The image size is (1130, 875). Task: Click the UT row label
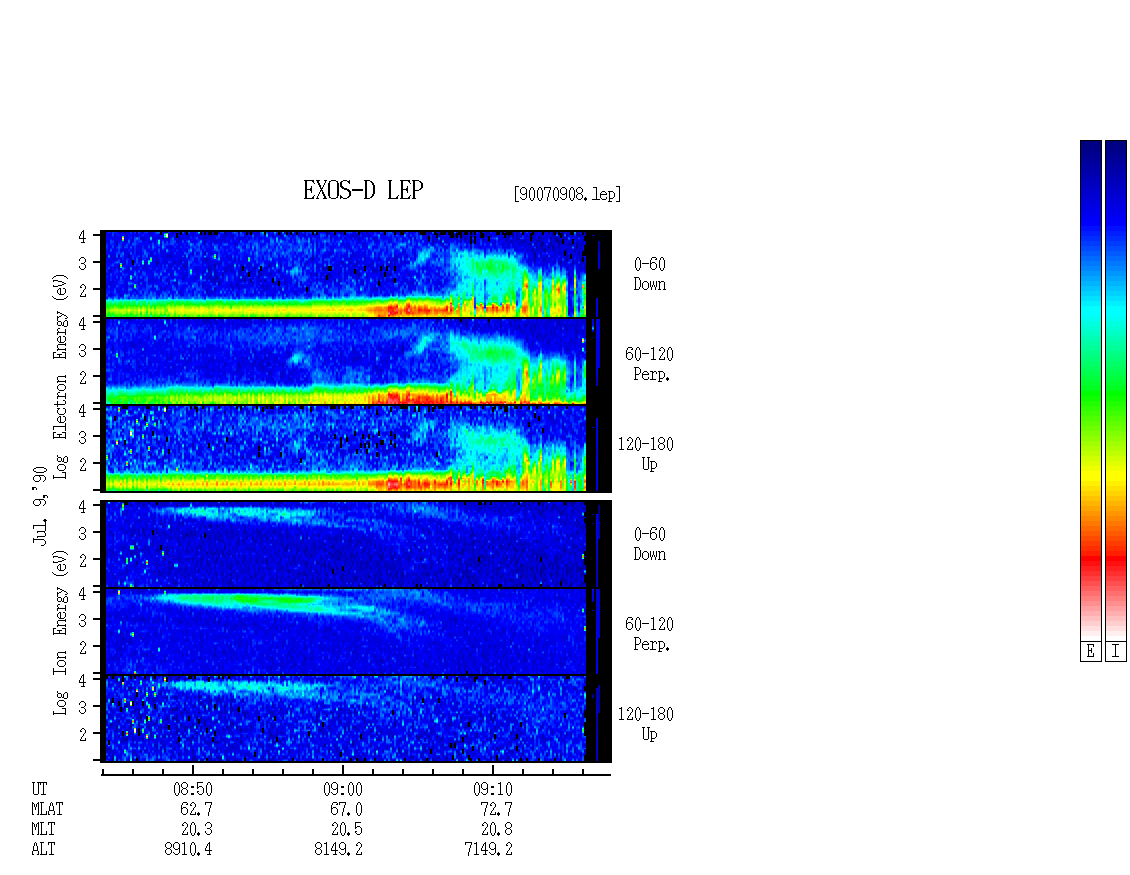[x=40, y=789]
